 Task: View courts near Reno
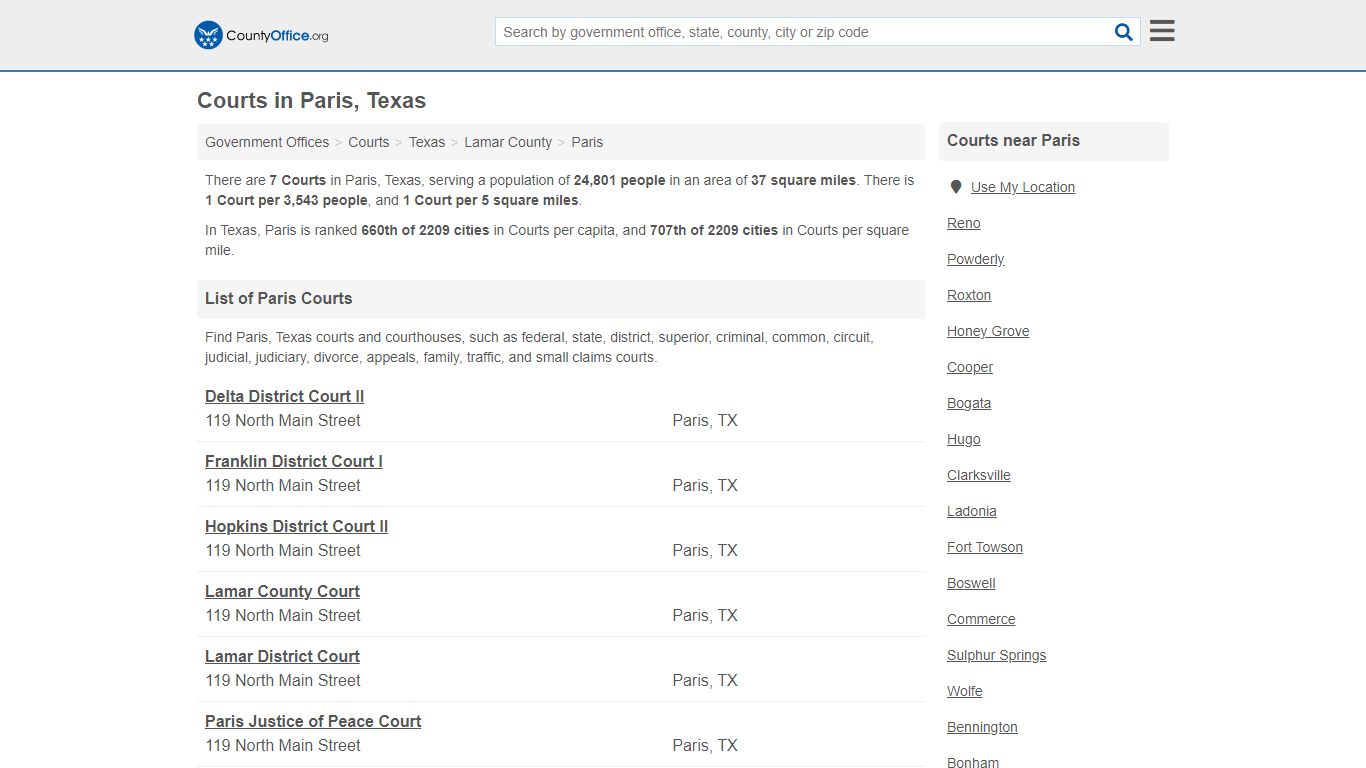[x=964, y=223]
